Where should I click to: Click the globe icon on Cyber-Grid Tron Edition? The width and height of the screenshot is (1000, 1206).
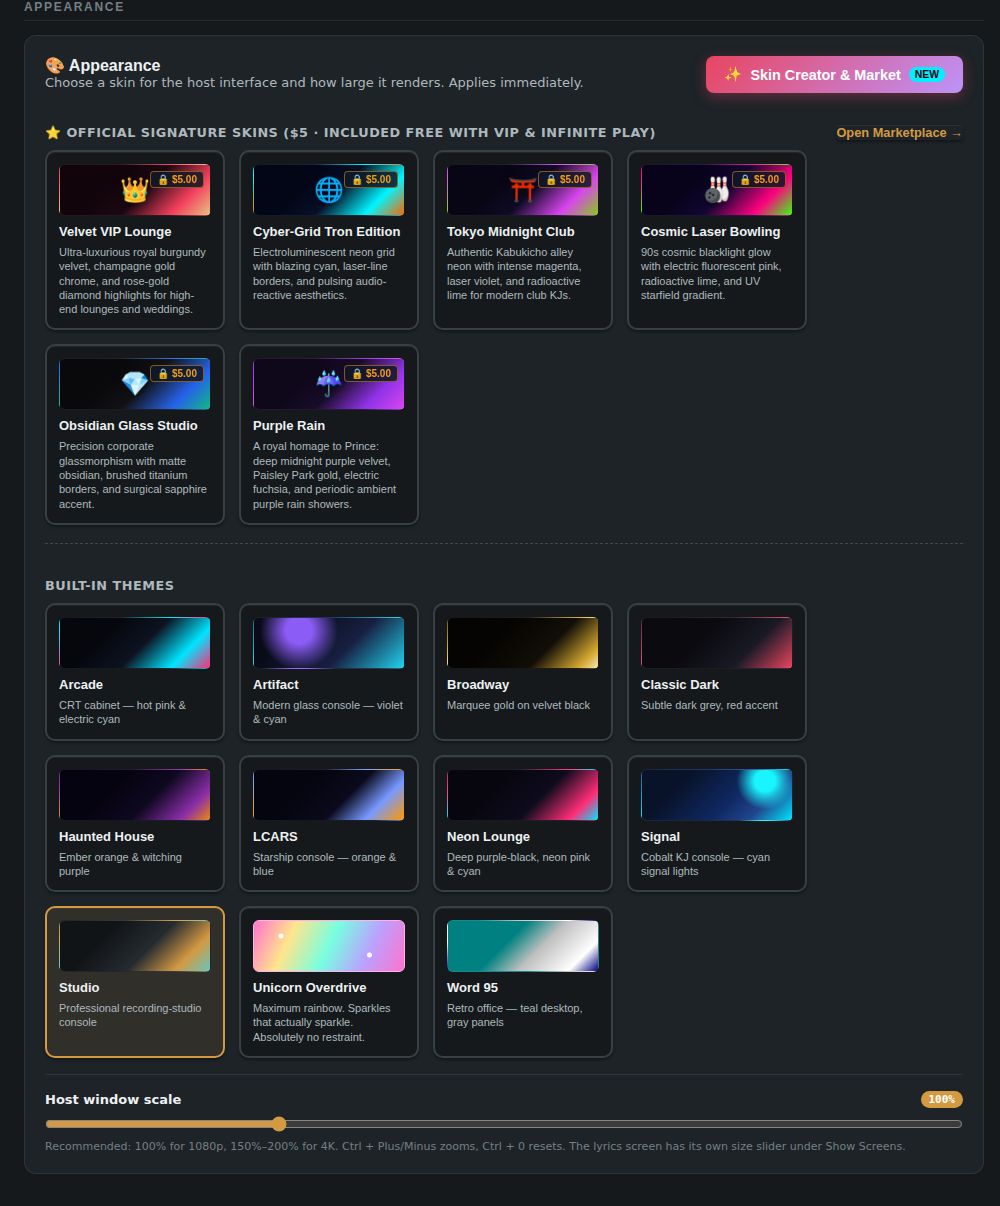click(329, 190)
